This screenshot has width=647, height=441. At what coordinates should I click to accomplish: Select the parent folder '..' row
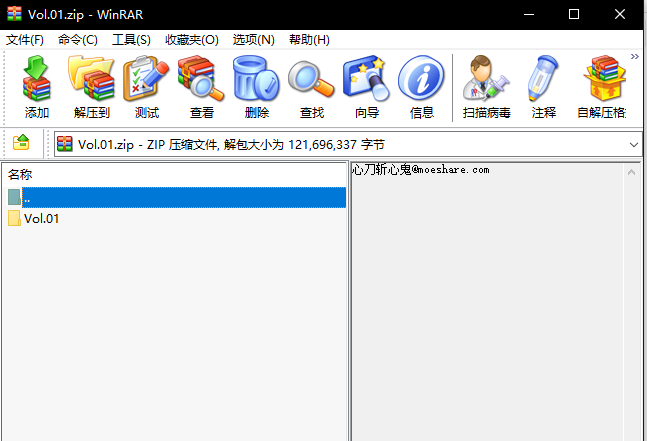point(177,197)
